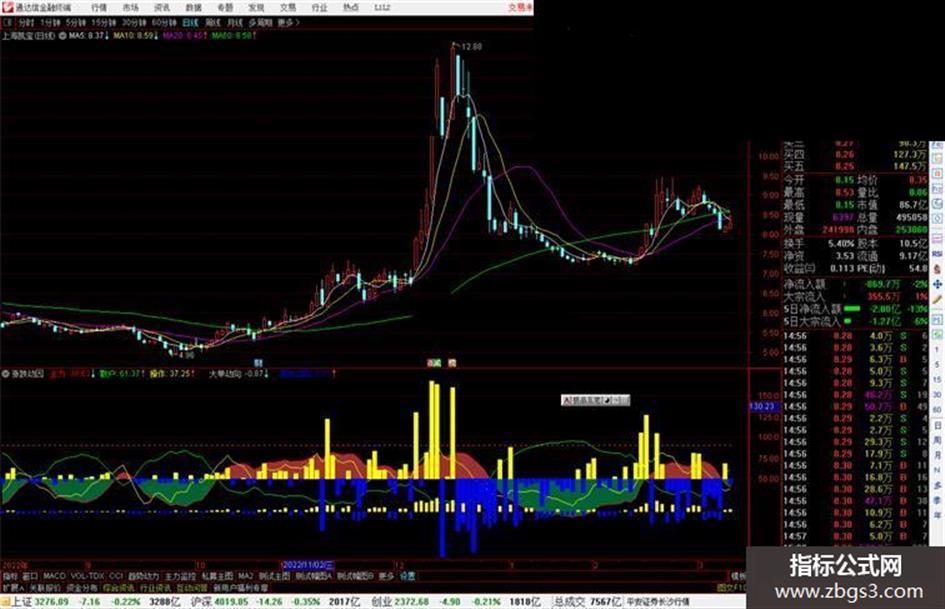Select the blue move-arrows sidebar icon
Screen dimensions: 945x609
pos(937,284)
